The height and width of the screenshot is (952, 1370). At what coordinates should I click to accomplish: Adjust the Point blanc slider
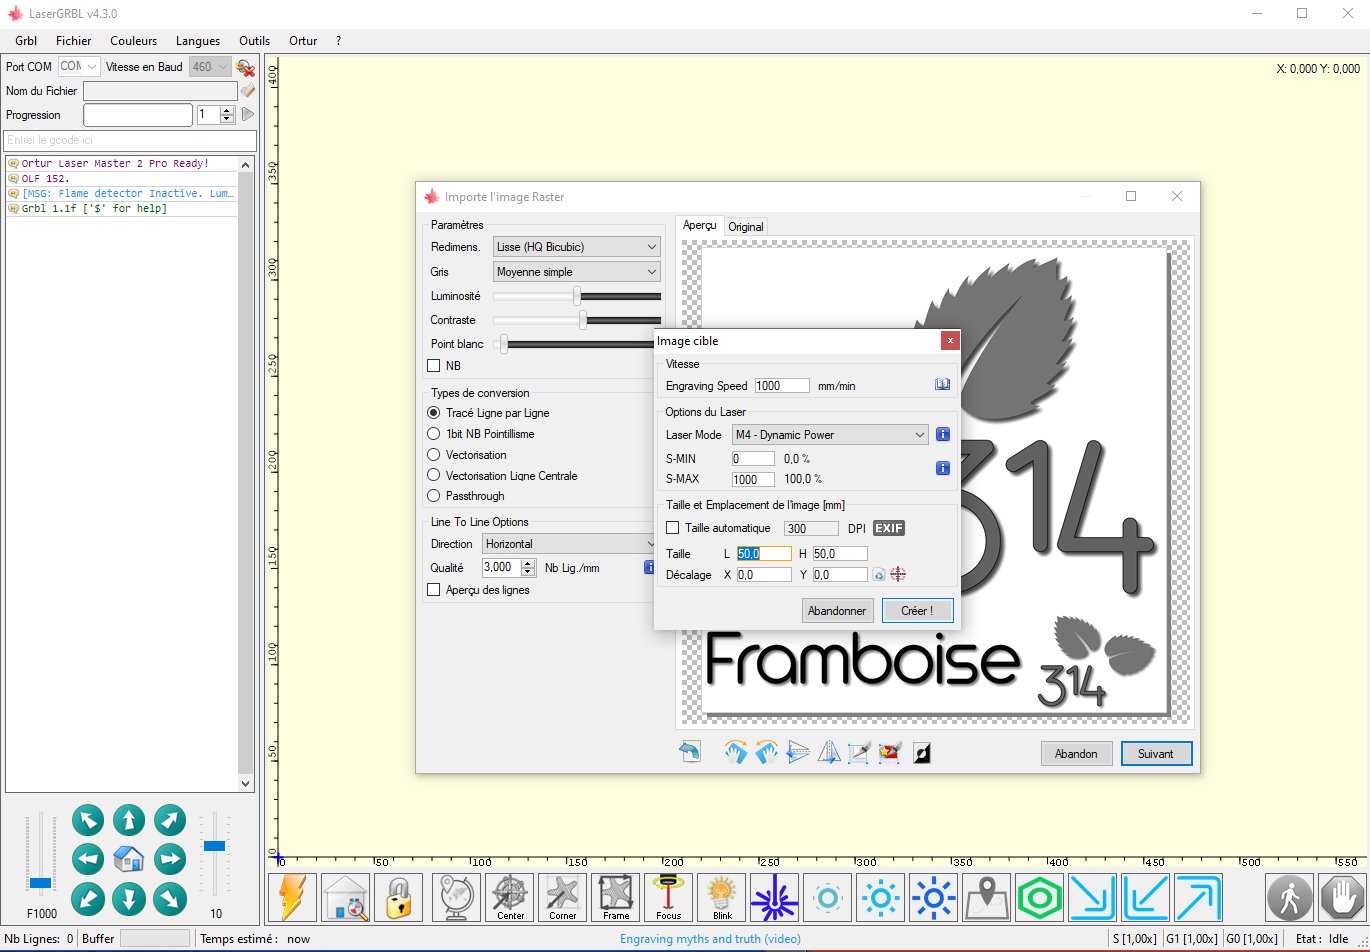coord(573,344)
